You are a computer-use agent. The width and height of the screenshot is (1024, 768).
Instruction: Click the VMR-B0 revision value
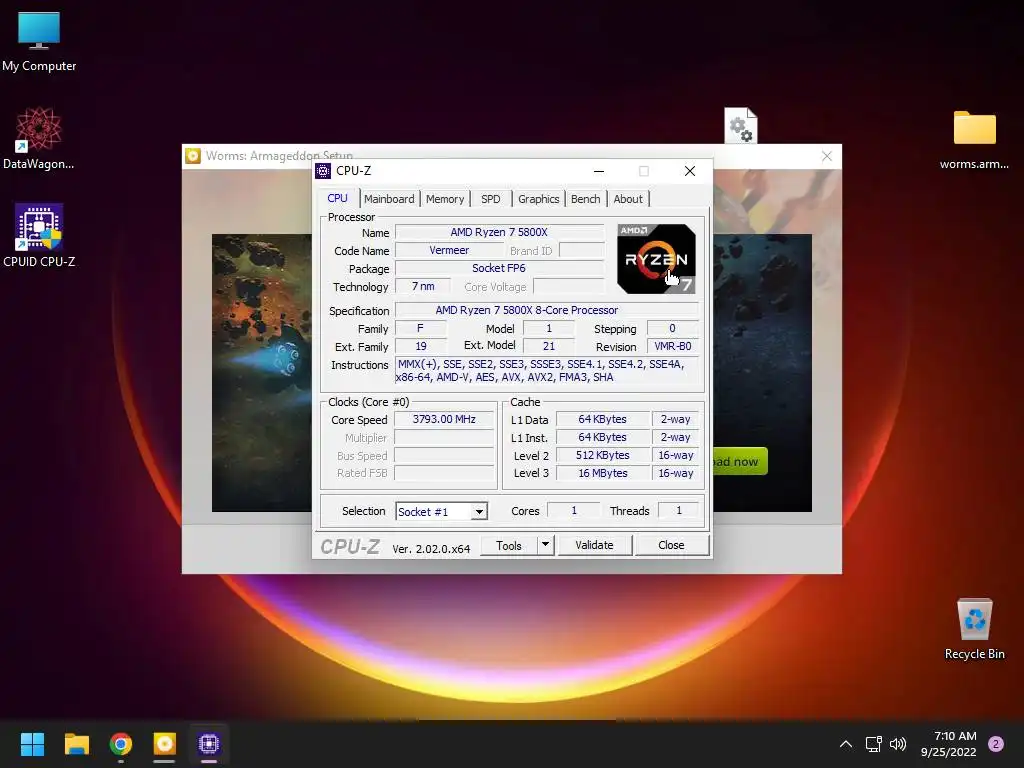point(673,347)
